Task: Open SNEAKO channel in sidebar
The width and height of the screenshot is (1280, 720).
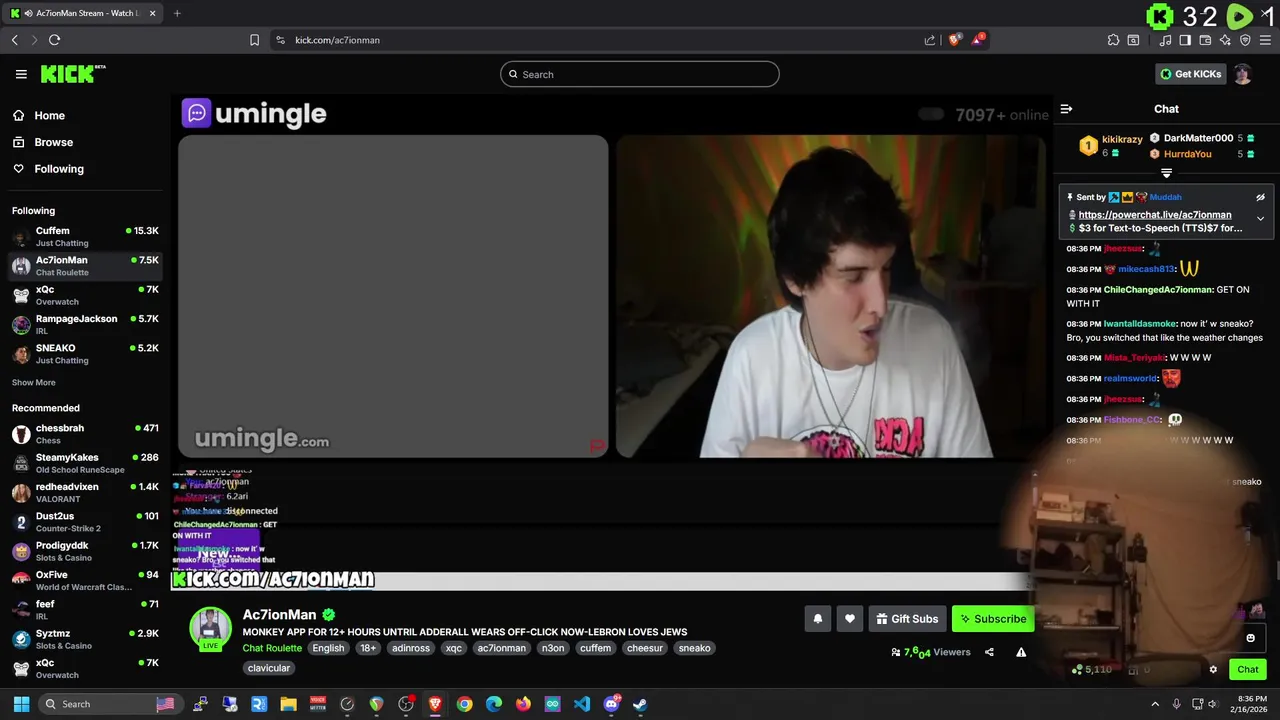Action: (85, 353)
